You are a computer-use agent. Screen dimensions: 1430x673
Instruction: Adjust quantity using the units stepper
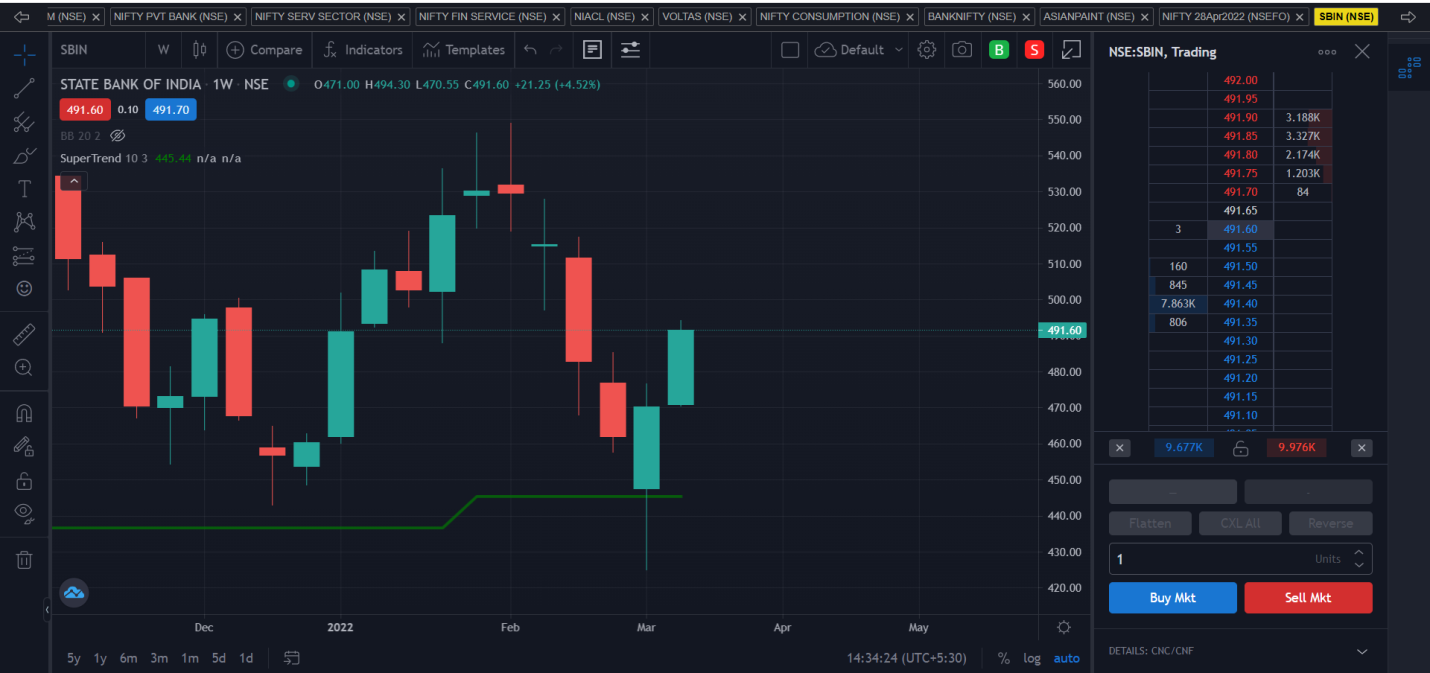[x=1359, y=559]
